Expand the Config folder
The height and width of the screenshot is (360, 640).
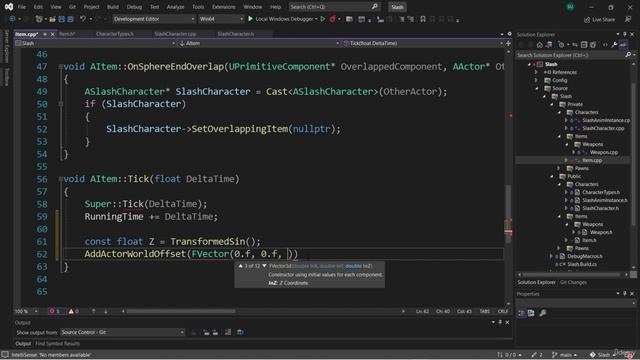pos(537,80)
